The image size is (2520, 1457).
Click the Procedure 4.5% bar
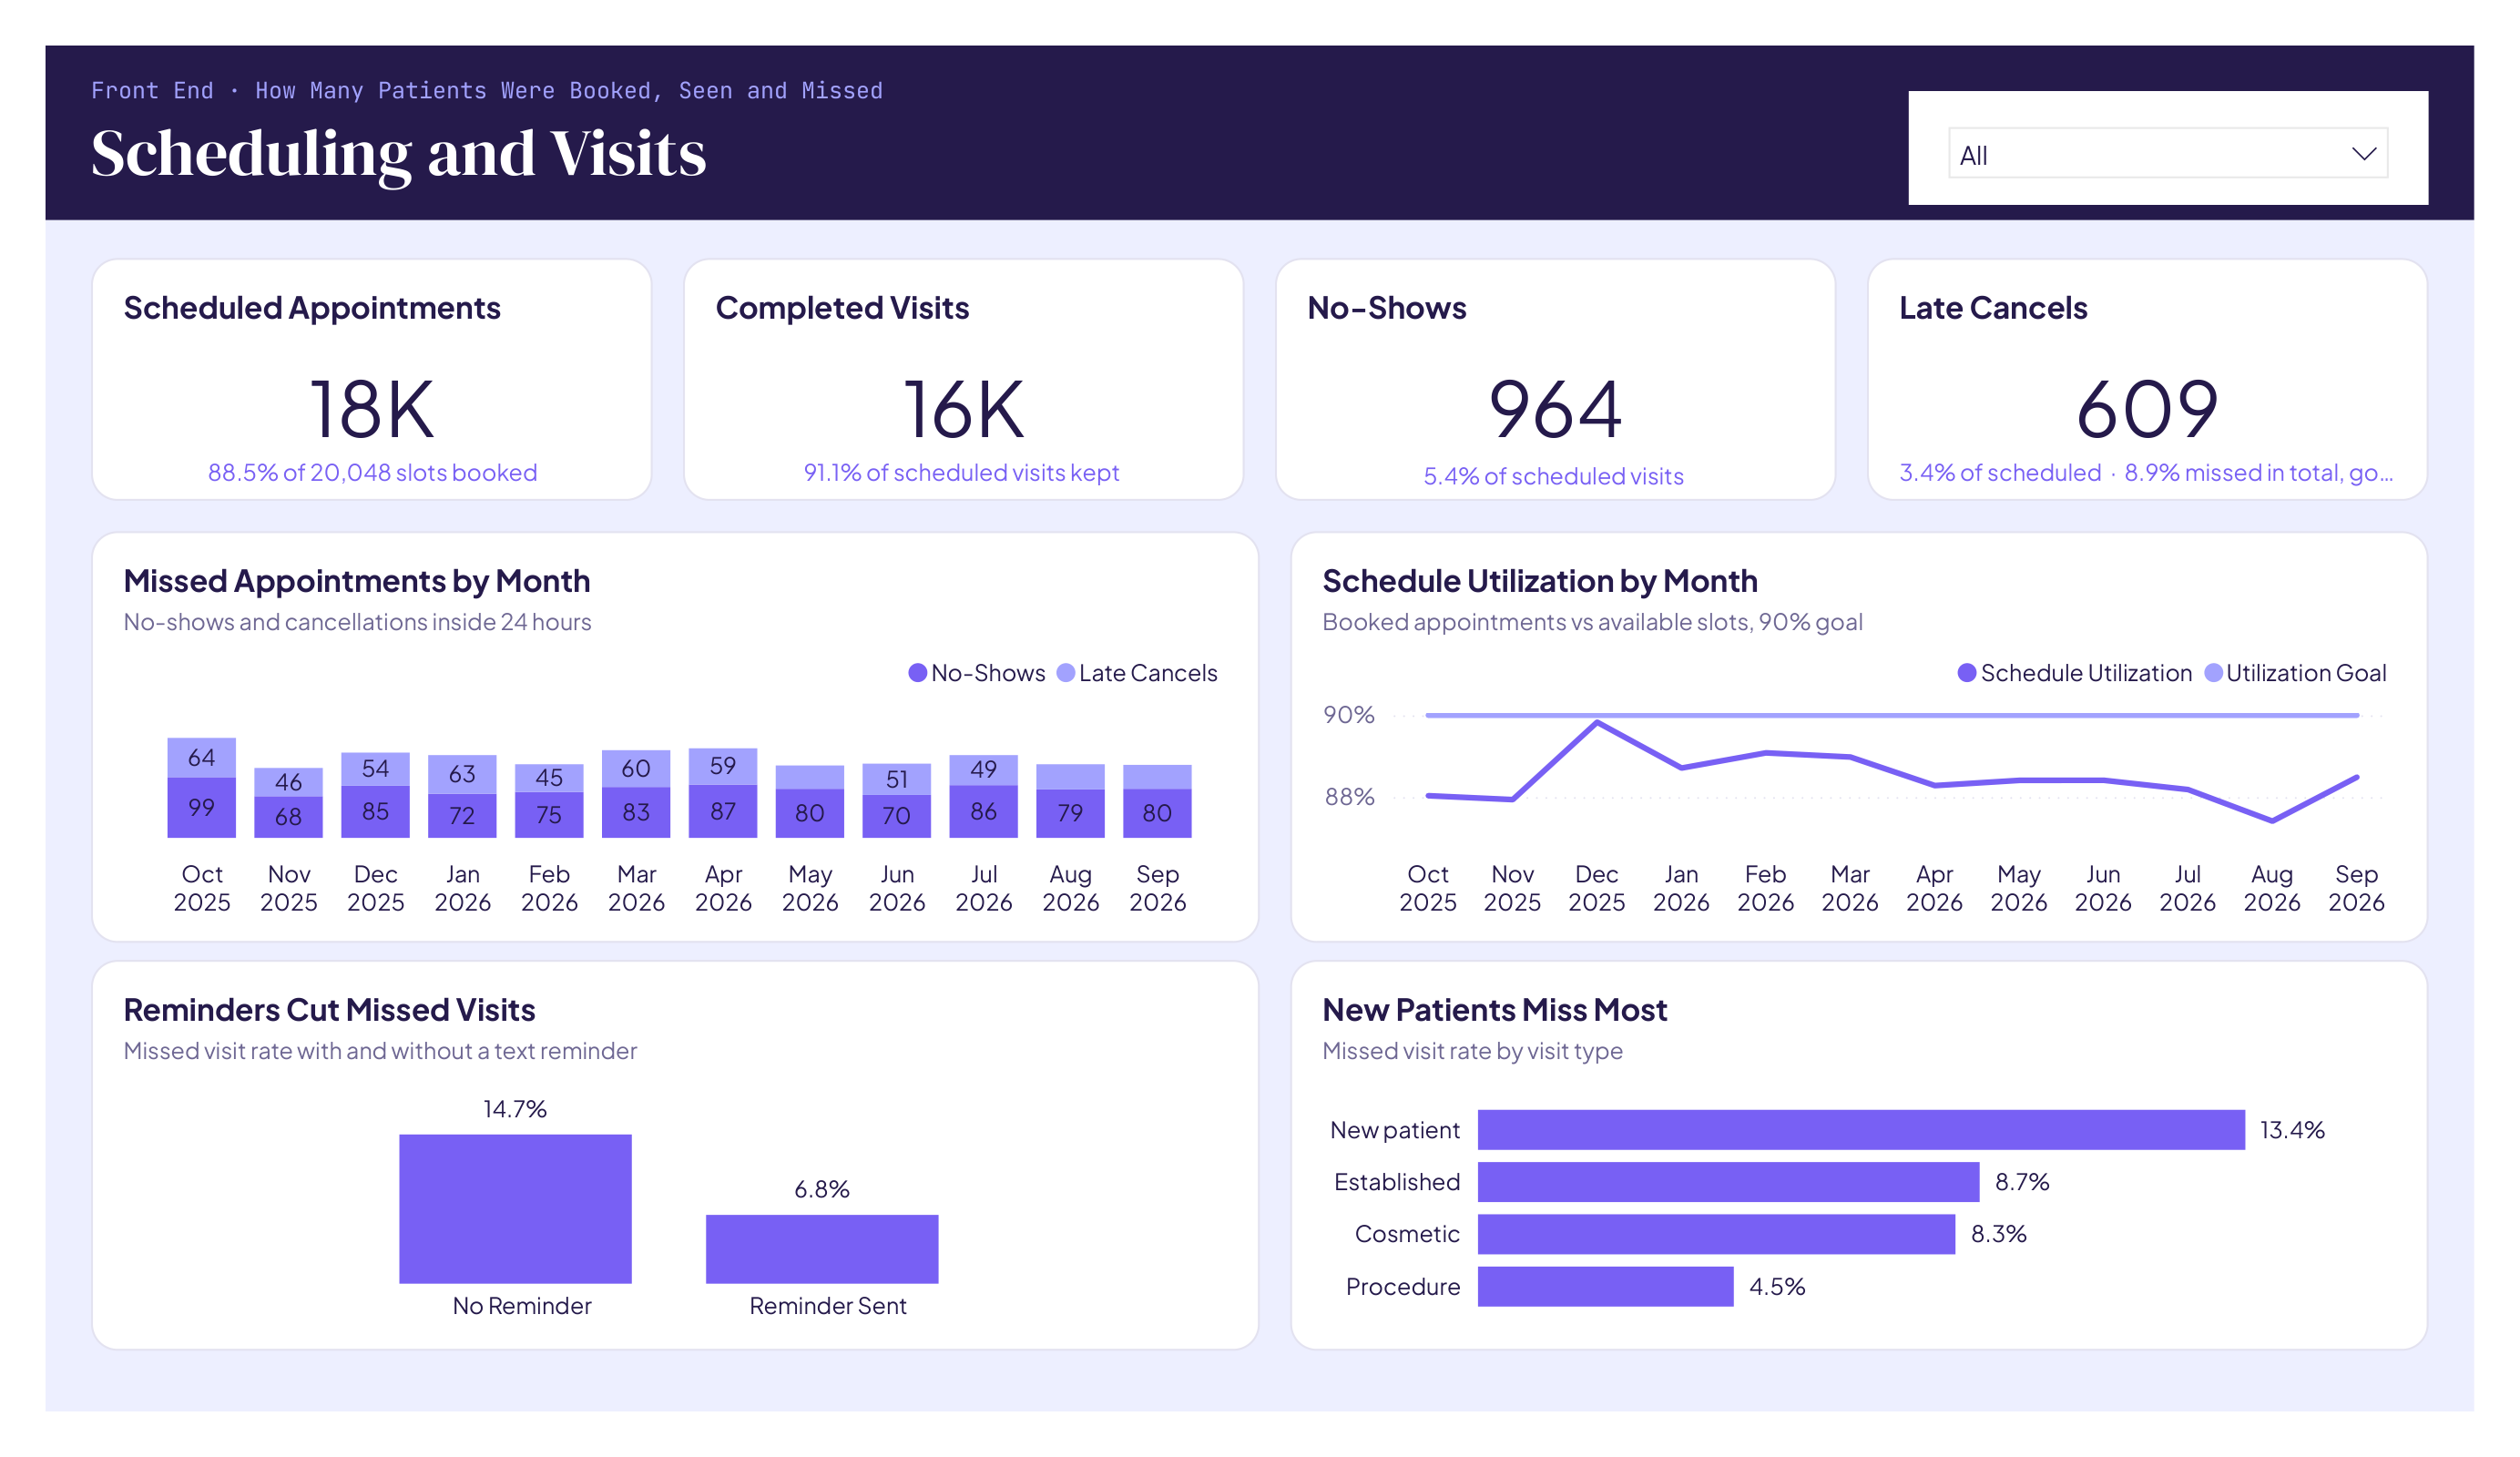coord(1606,1287)
